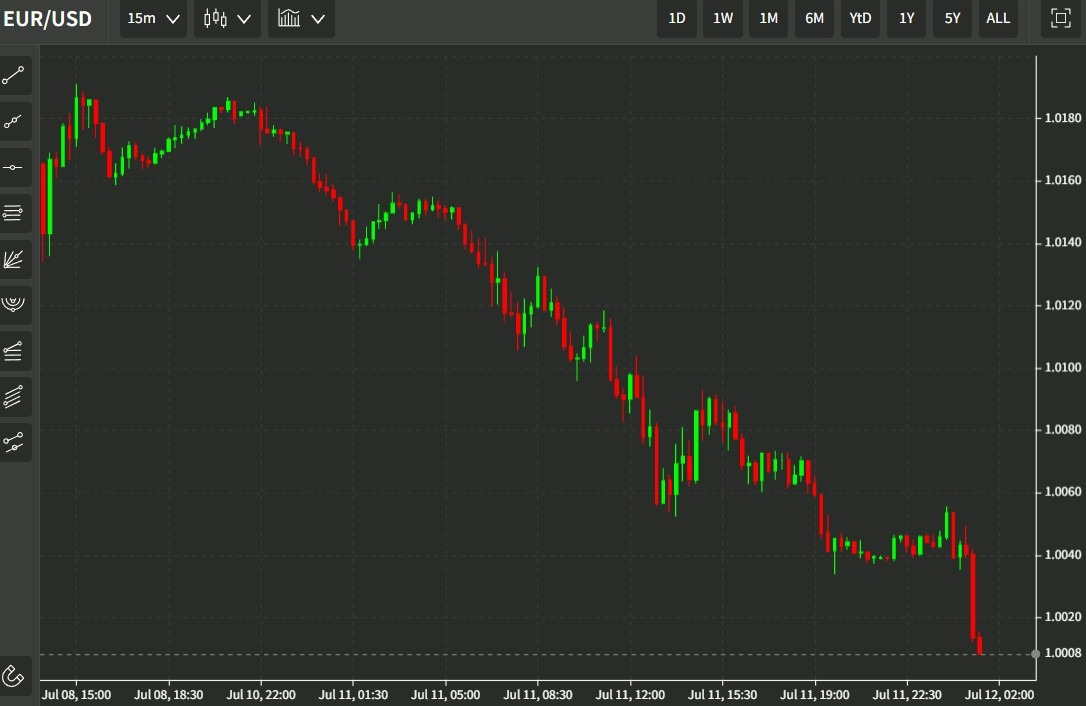Open the 15m interval dropdown

click(x=153, y=18)
